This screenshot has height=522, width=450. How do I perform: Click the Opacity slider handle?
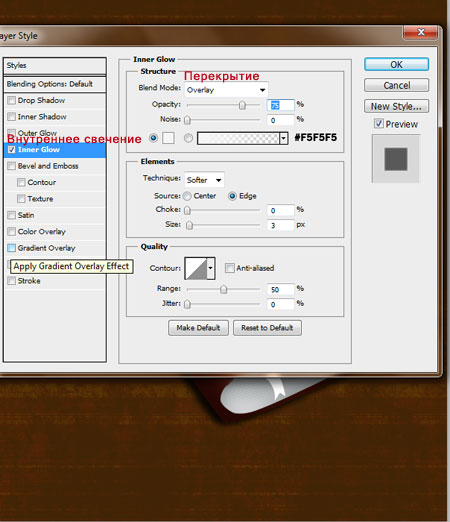(x=242, y=105)
